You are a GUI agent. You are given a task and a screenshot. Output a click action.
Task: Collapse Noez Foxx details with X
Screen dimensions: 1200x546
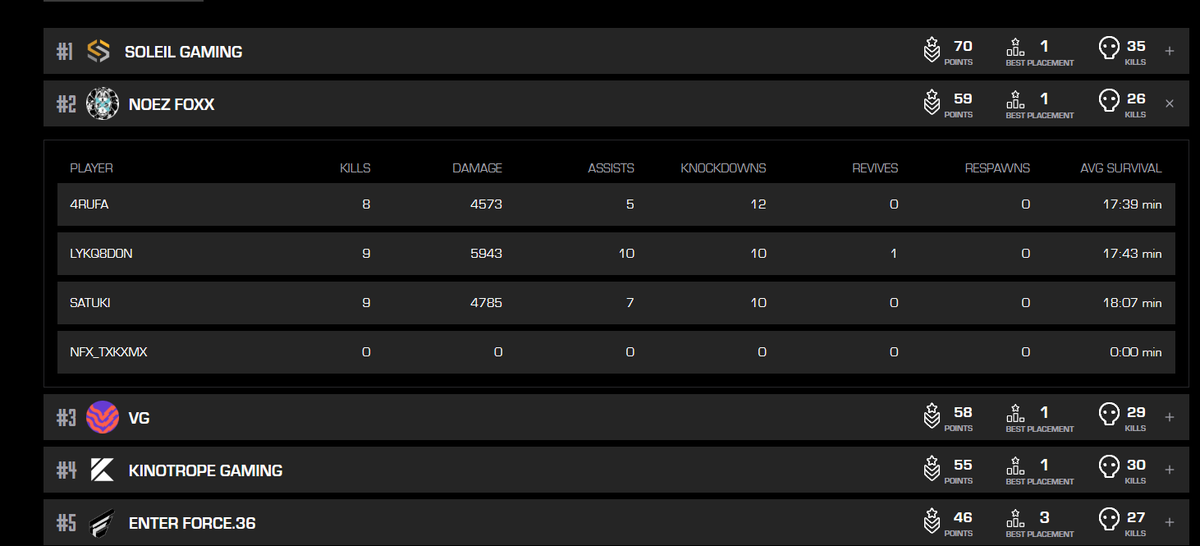[x=1170, y=104]
